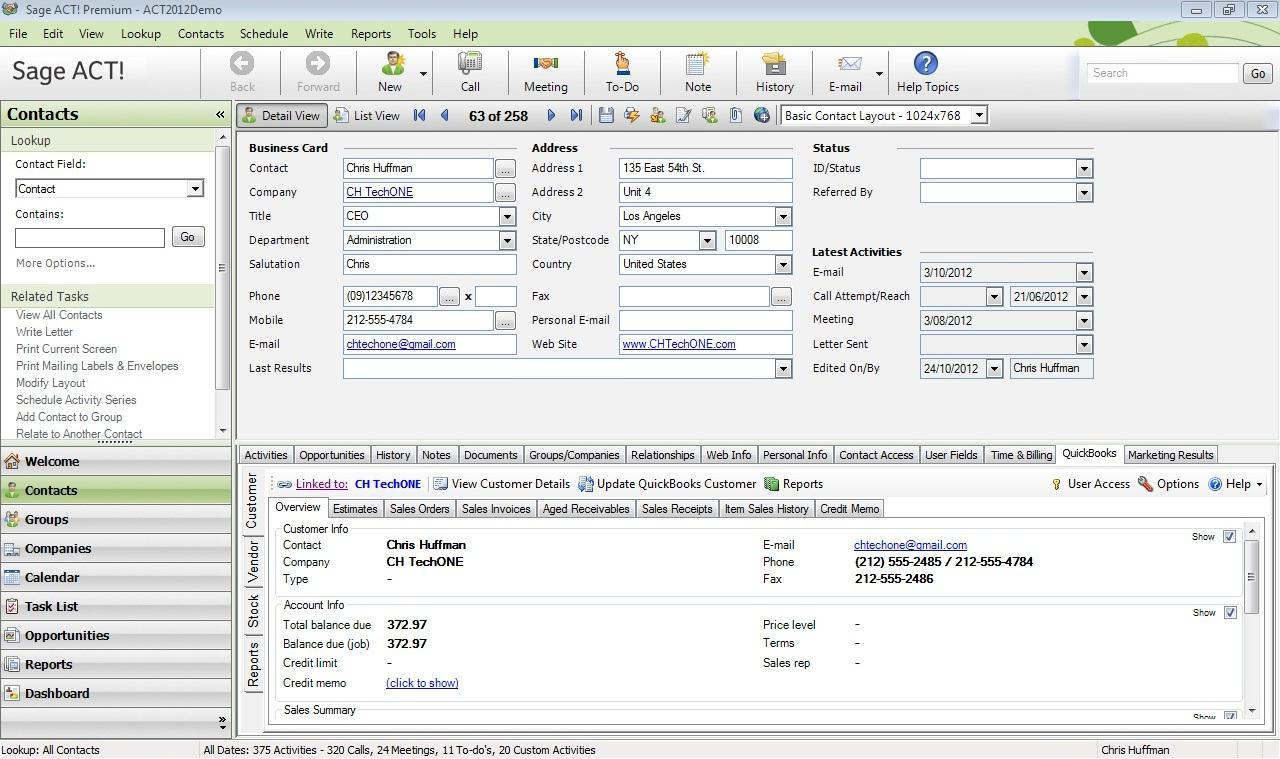Click the Call toolbar icon
1280x759 pixels.
(470, 65)
